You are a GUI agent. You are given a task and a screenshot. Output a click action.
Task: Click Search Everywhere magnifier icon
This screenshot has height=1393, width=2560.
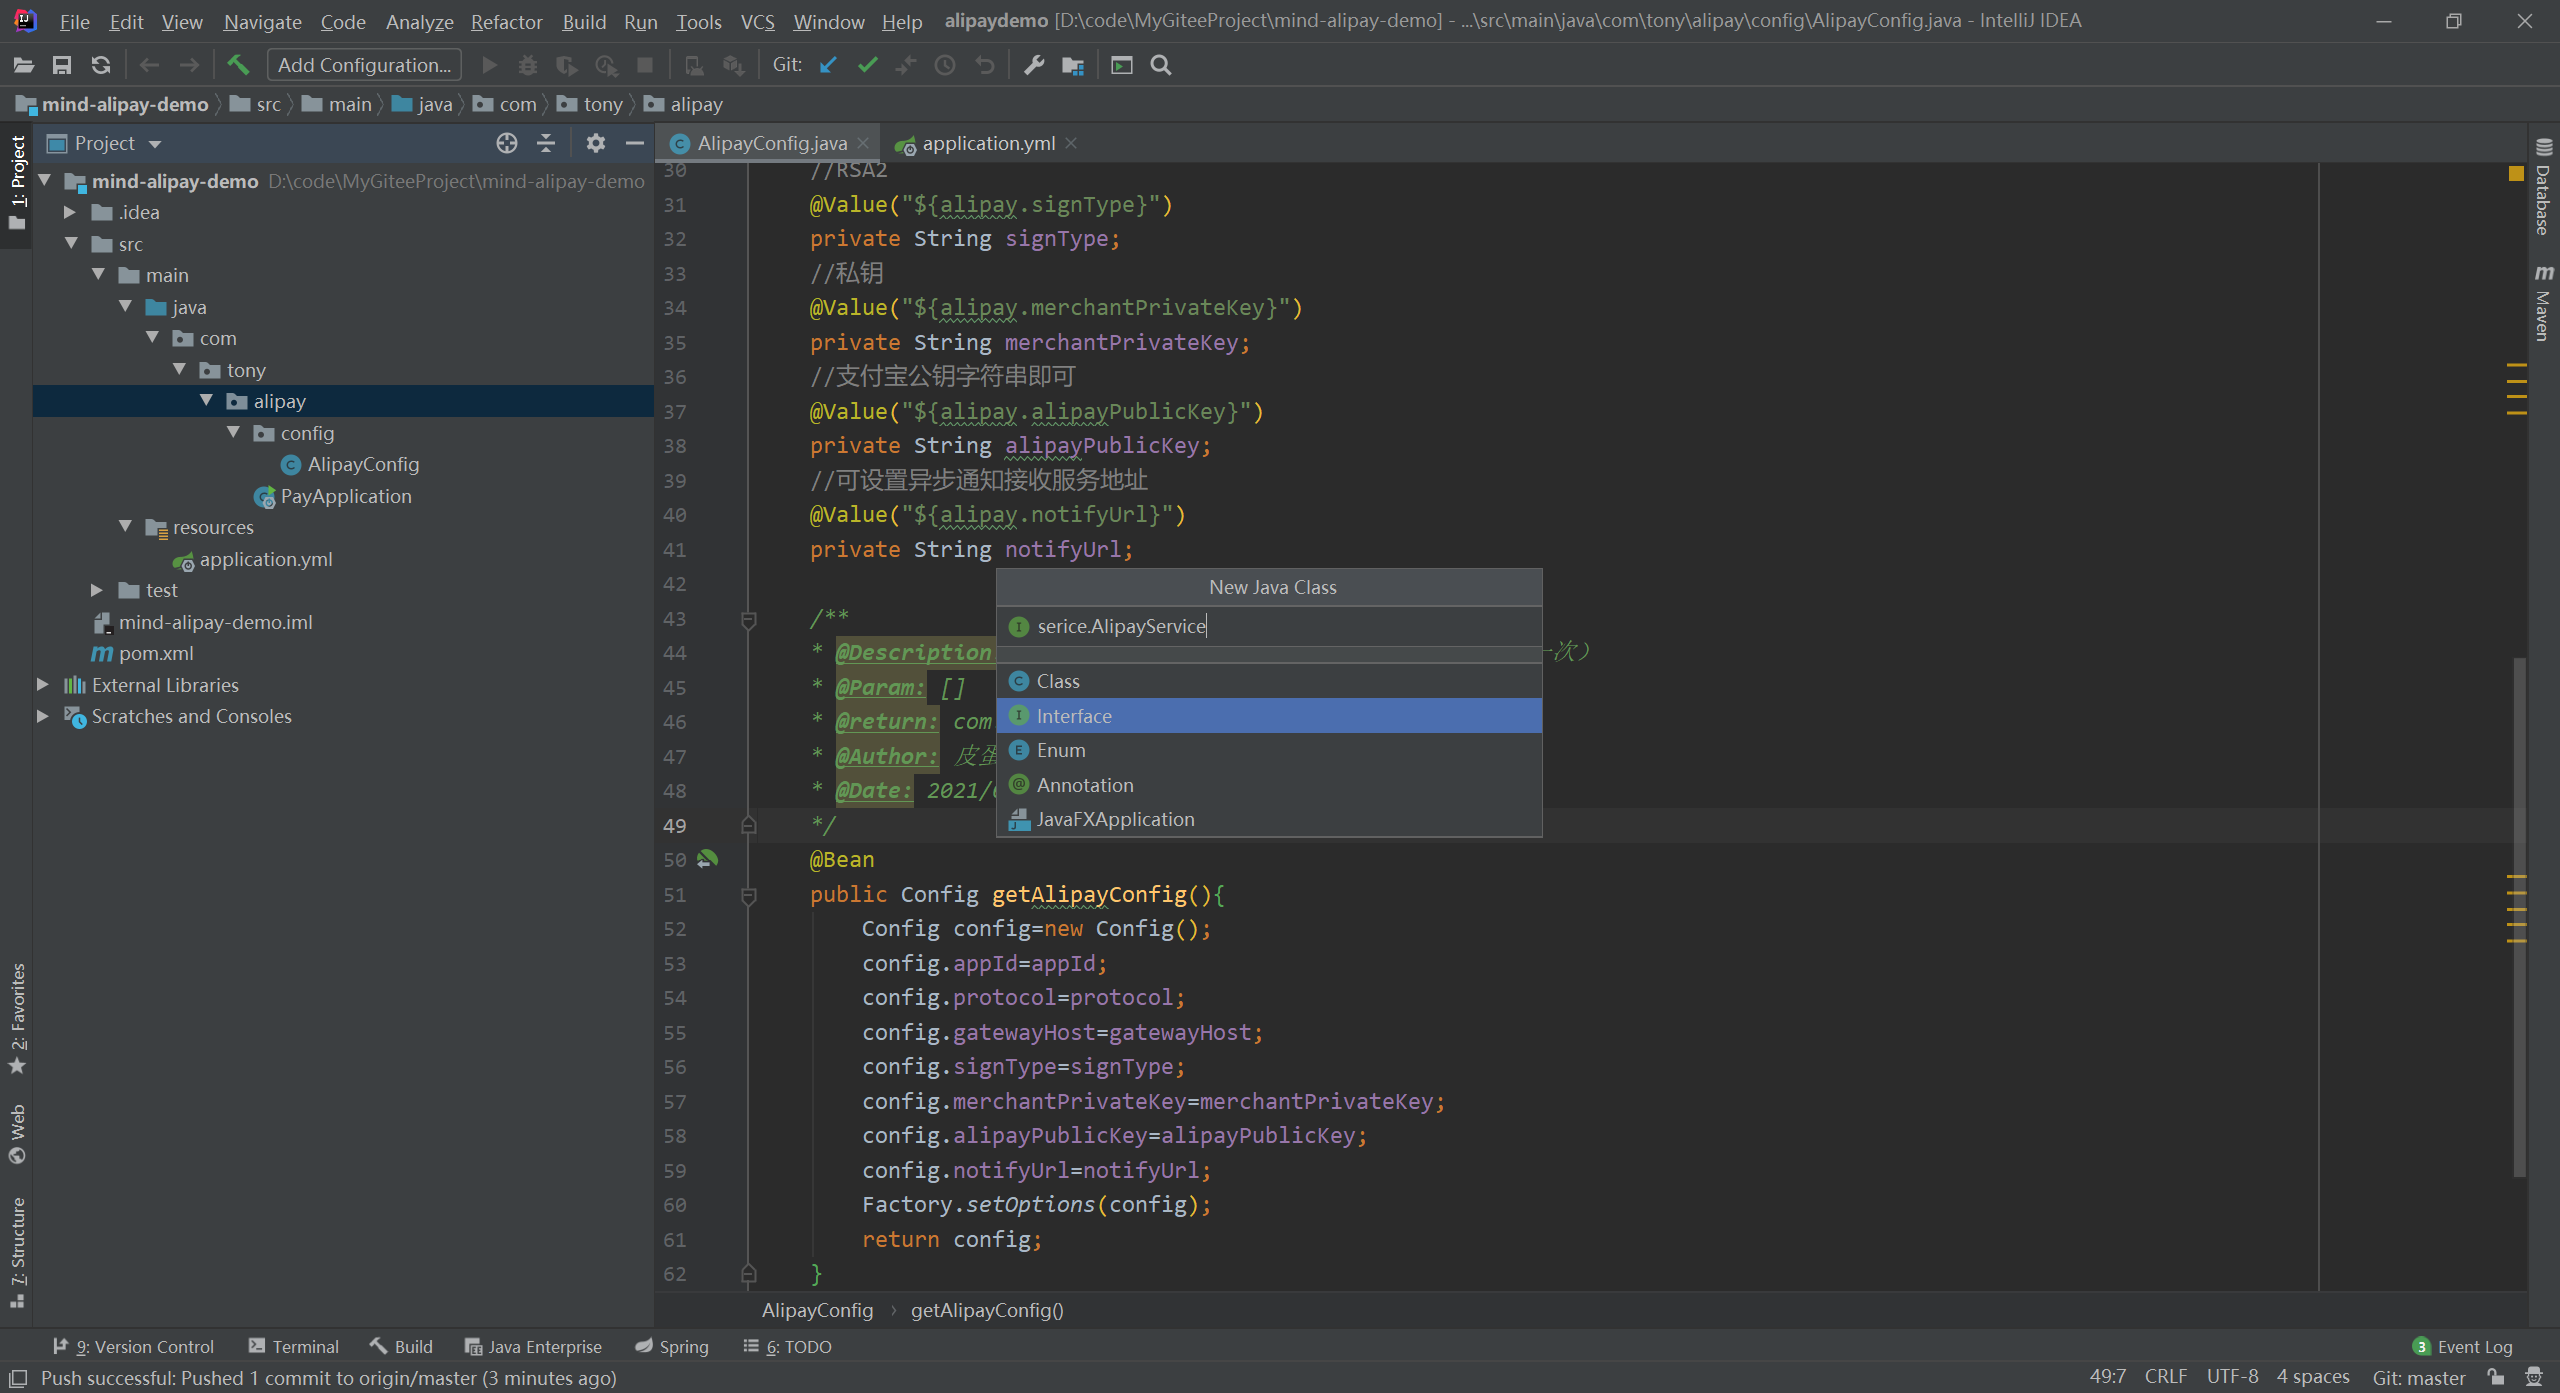1161,65
